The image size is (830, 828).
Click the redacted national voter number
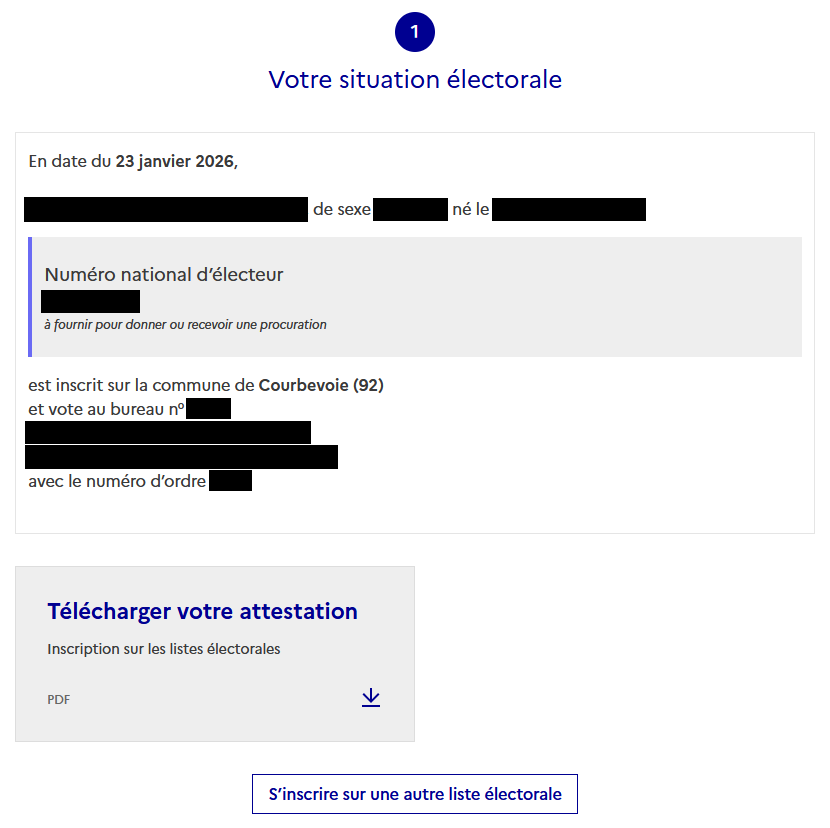tap(90, 301)
